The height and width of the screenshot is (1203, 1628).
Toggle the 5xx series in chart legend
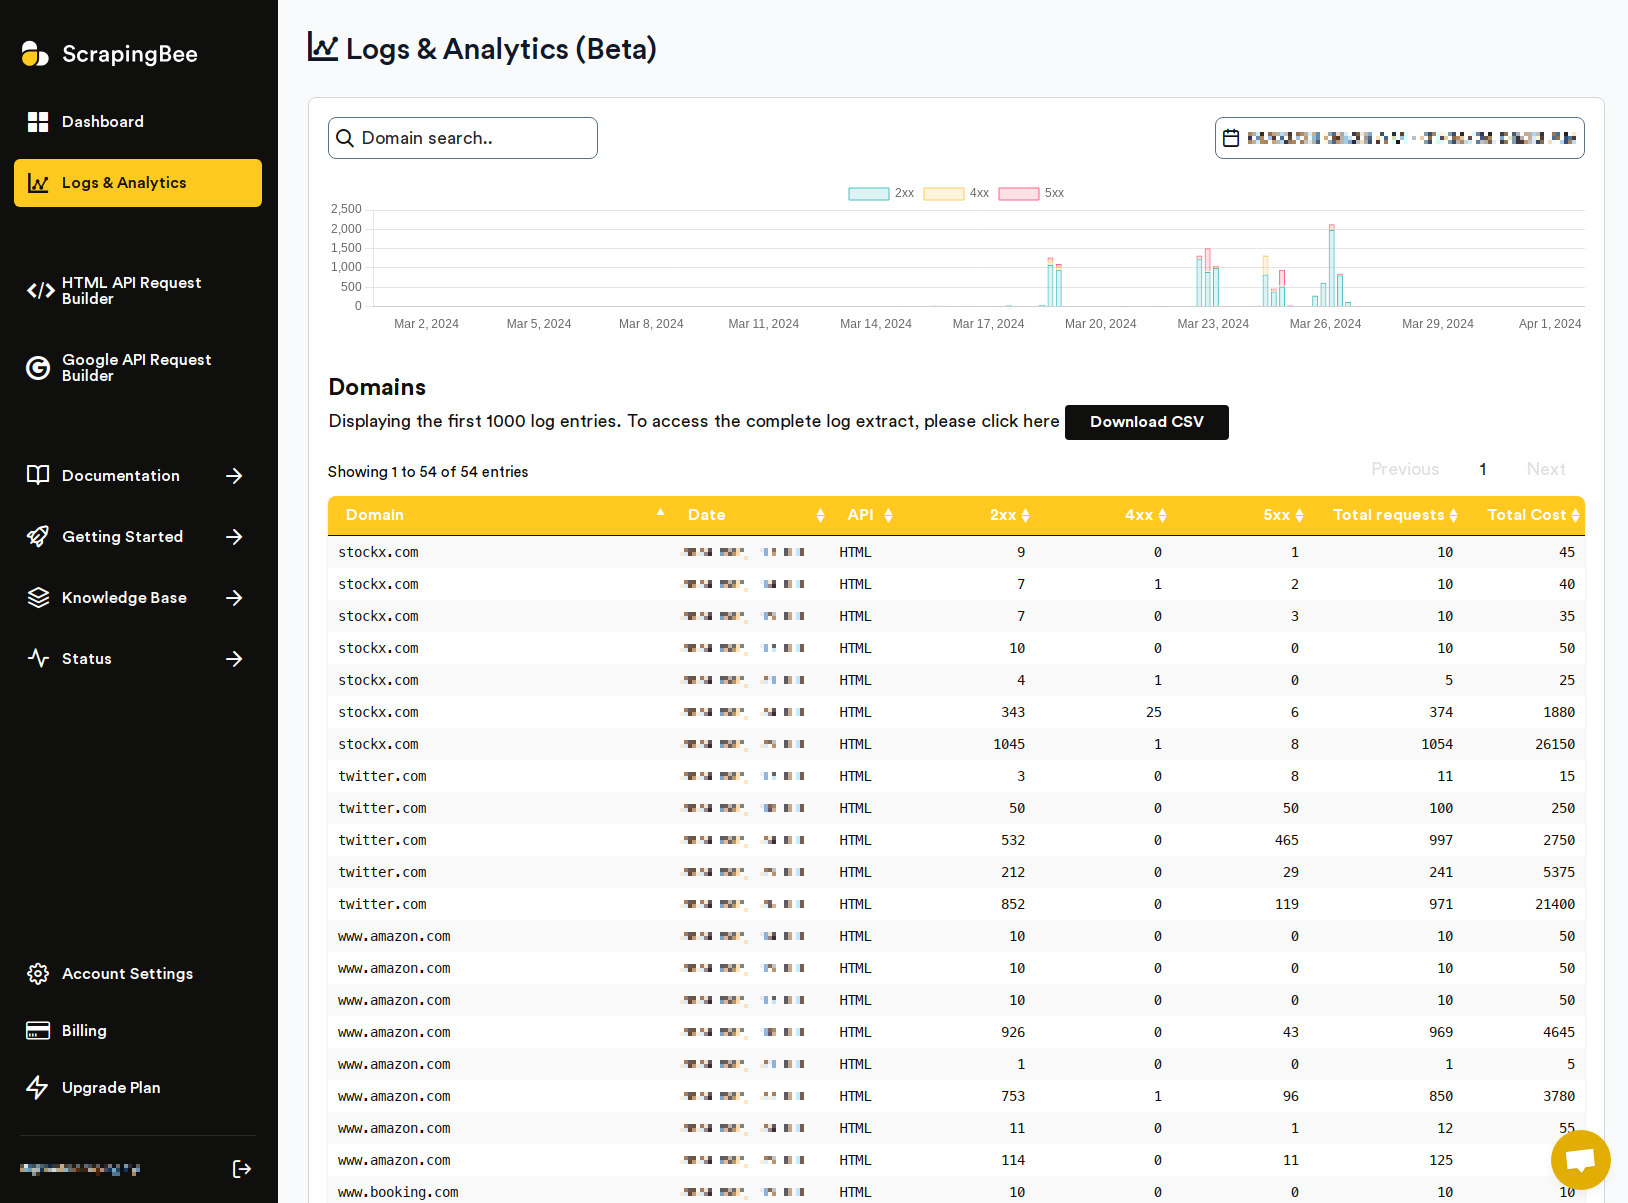pyautogui.click(x=1031, y=193)
